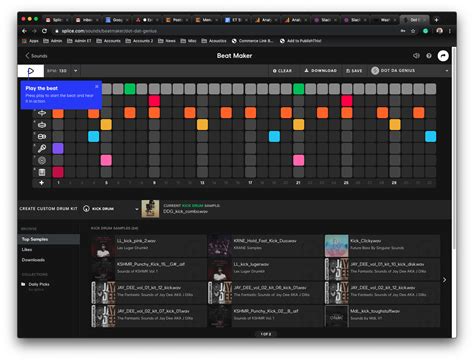Open Downloads in browse sidebar
Image resolution: width=474 pixels, height=361 pixels.
(33, 260)
